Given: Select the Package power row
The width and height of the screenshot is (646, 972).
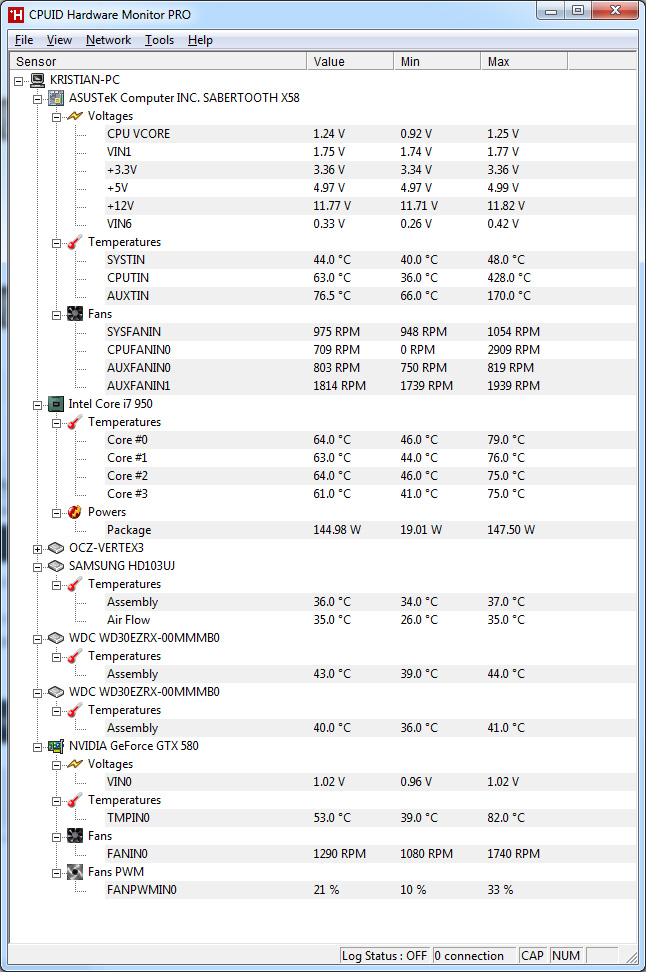Looking at the screenshot, I should 371,529.
